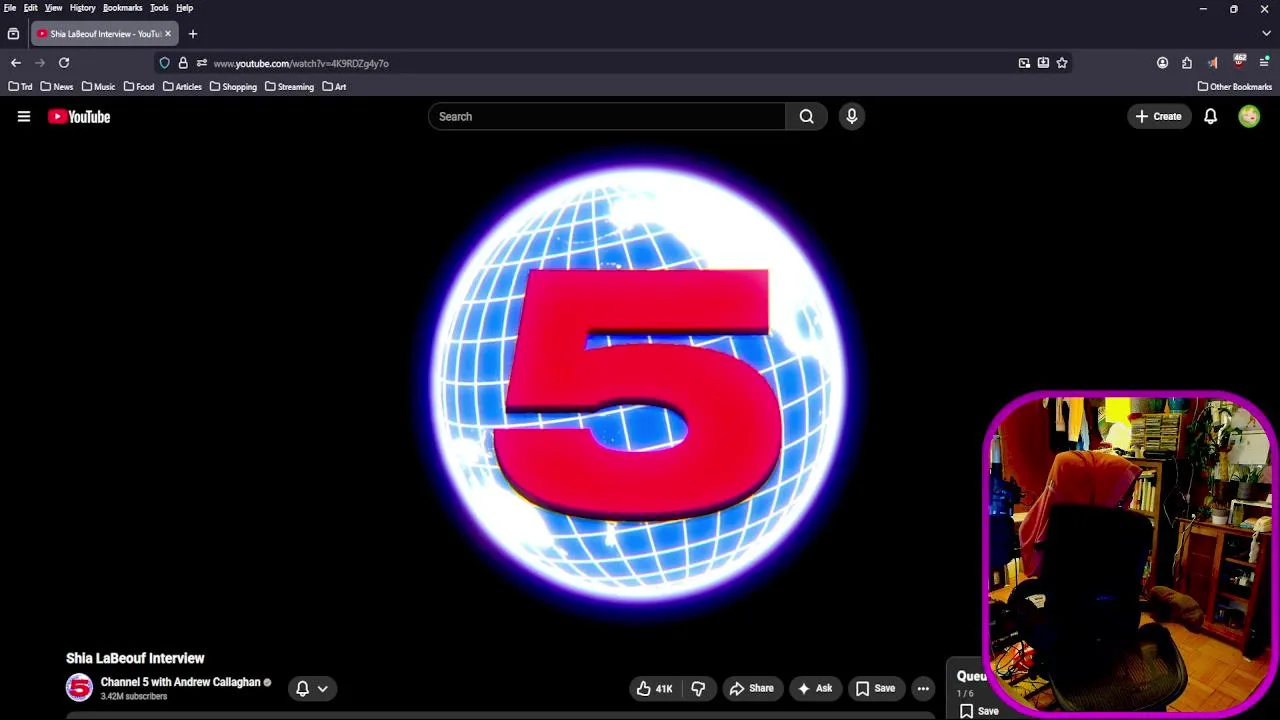
Task: Go to YouTube home via logo
Action: [79, 117]
